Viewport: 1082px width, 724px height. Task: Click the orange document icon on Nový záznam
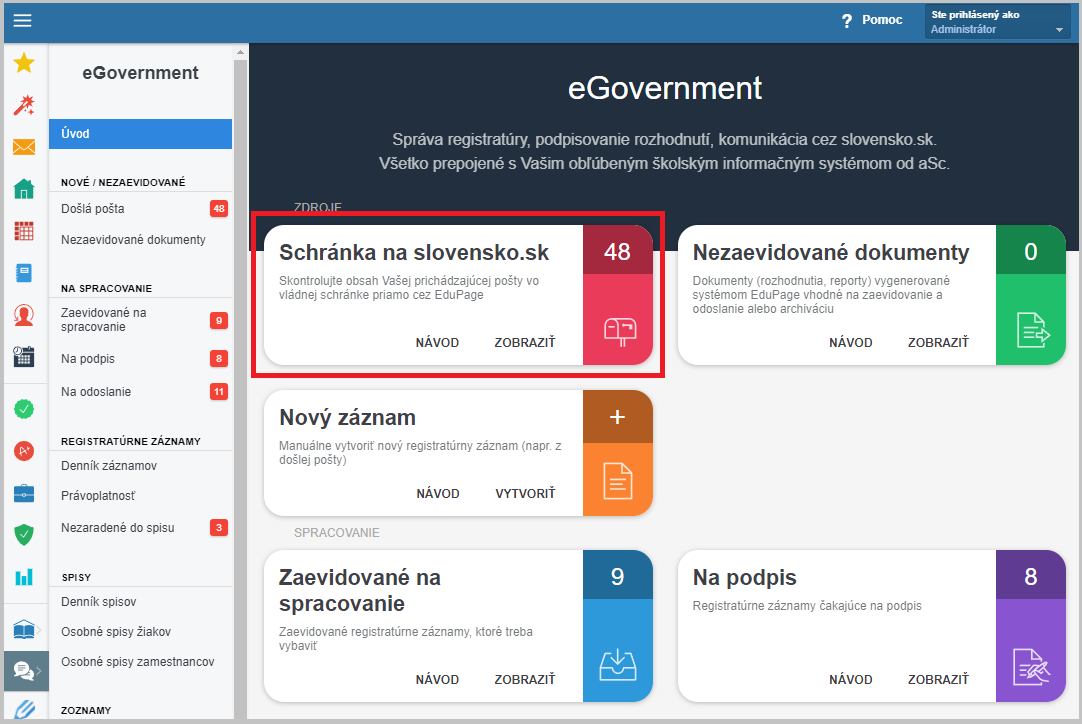tap(618, 480)
